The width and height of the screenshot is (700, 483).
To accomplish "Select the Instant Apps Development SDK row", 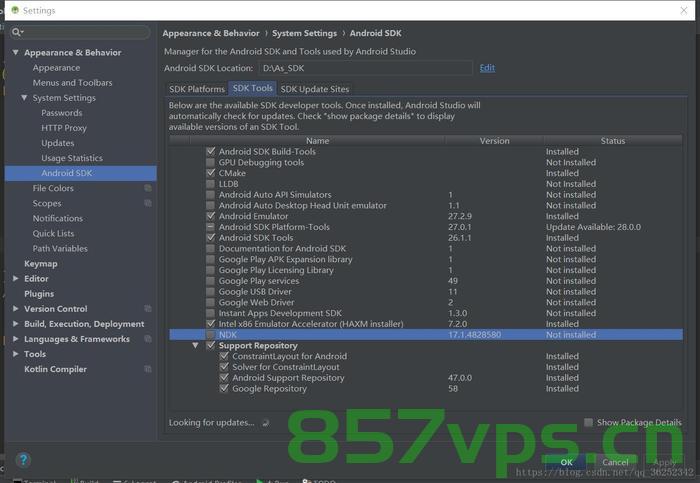I will point(425,313).
